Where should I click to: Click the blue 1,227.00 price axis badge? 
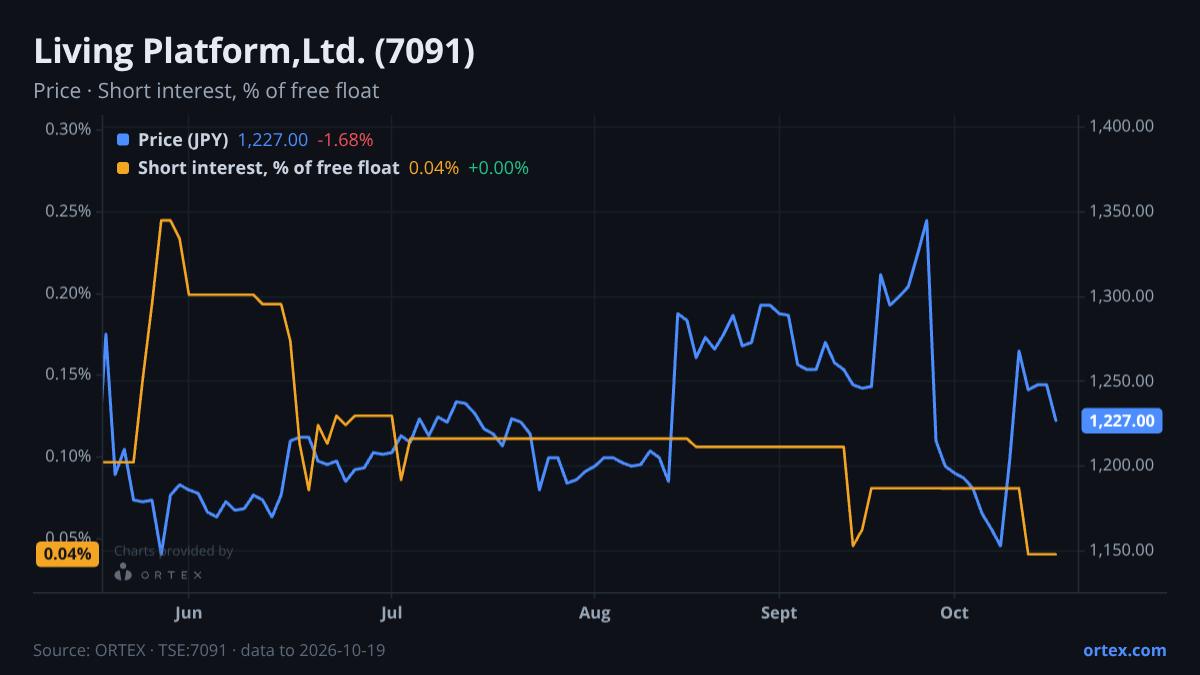click(x=1121, y=421)
